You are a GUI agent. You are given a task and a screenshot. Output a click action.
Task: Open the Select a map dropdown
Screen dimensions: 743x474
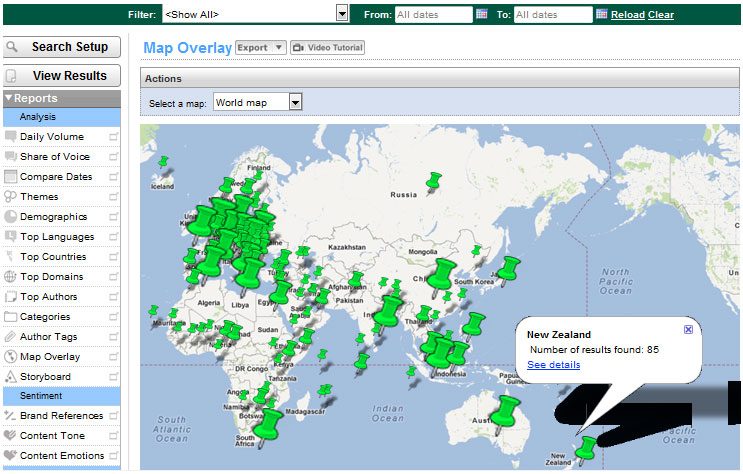(x=257, y=102)
